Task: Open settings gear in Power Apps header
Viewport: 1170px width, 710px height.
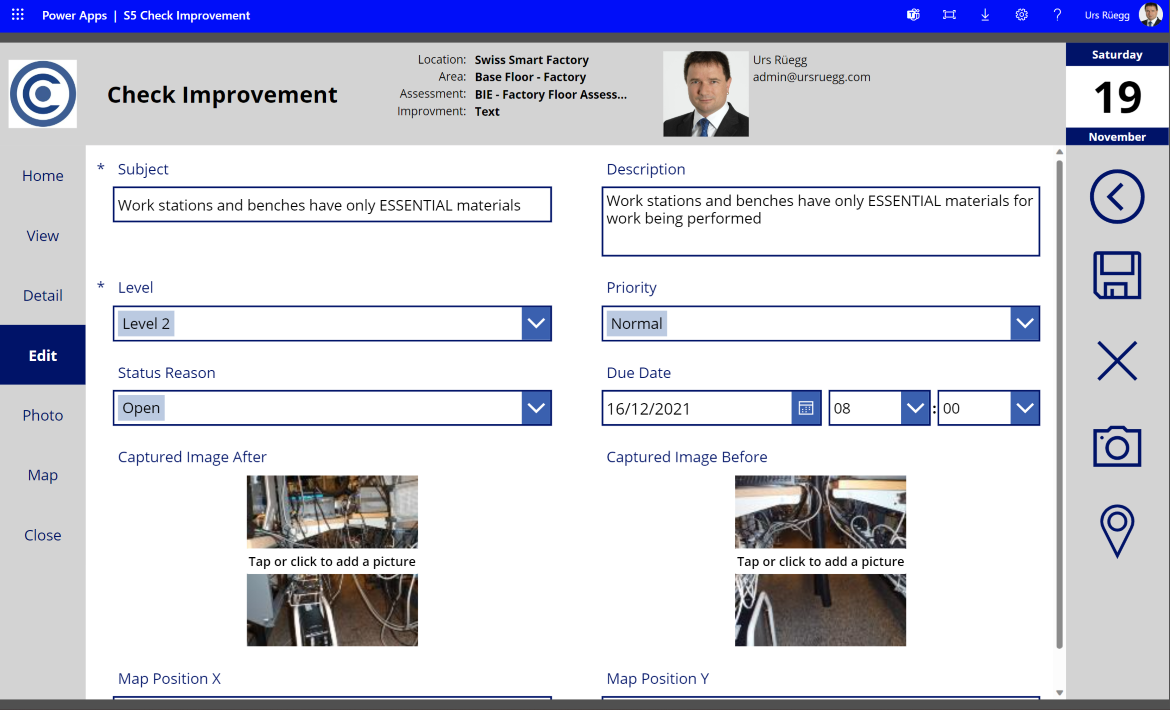Action: 1022,15
